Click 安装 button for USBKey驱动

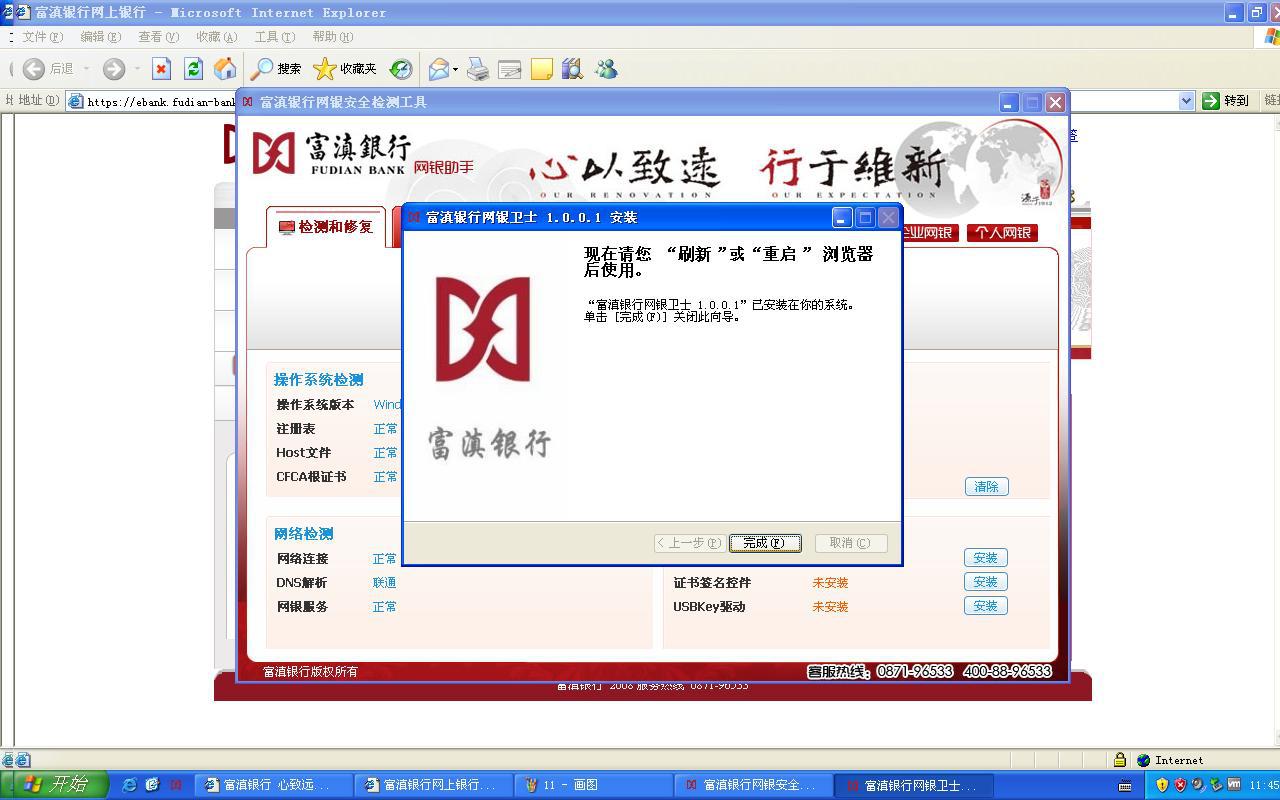[x=985, y=606]
